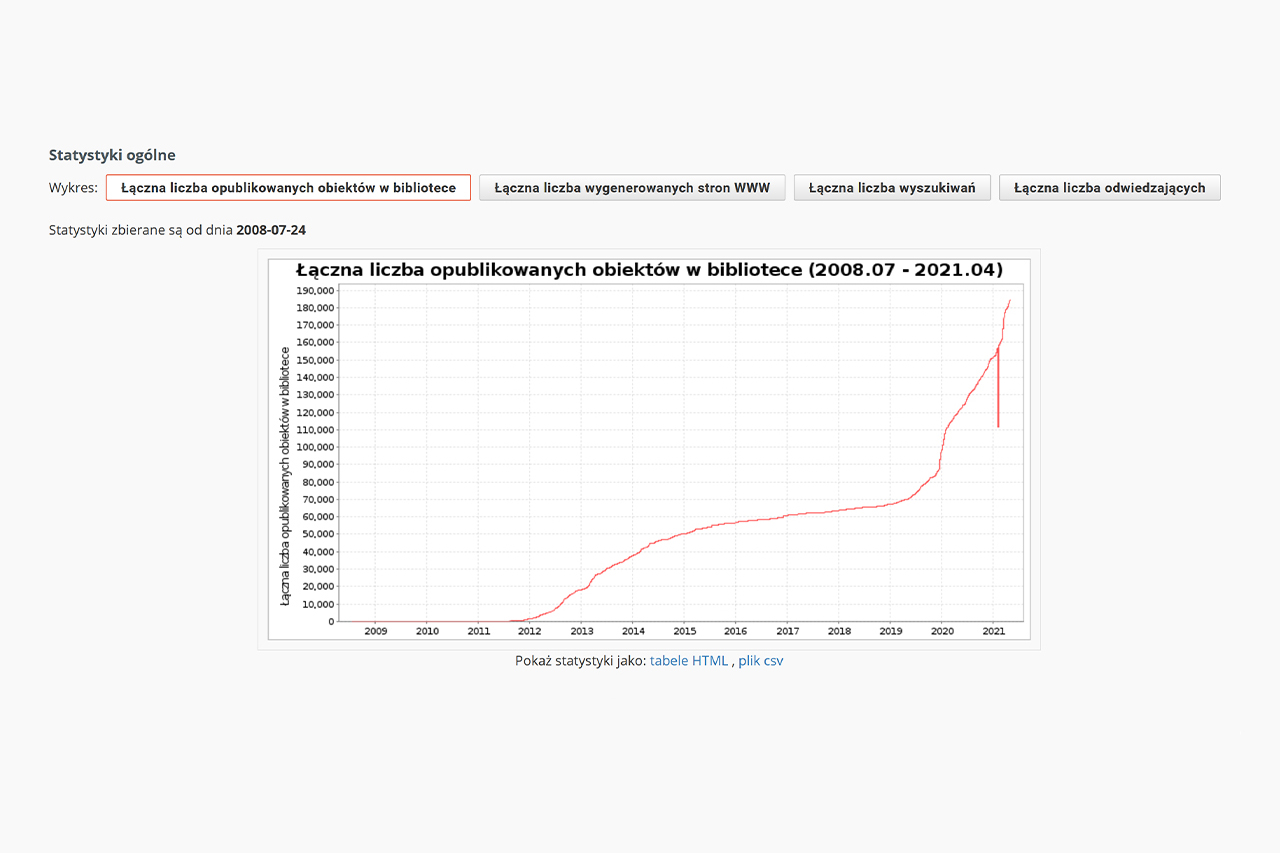Click the bold date 2008-07-24

(271, 230)
